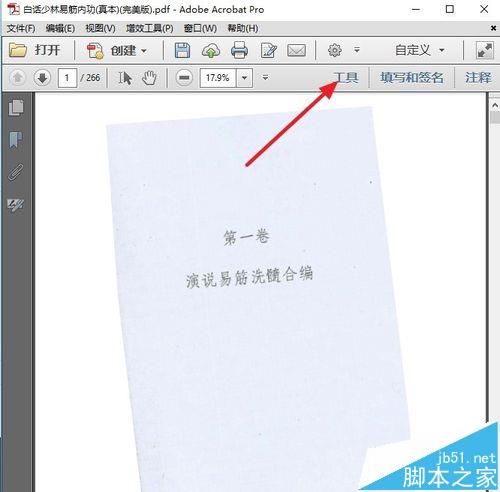Image resolution: width=500 pixels, height=492 pixels.
Task: Expand the small arrow after the zoom box
Action: 265,78
